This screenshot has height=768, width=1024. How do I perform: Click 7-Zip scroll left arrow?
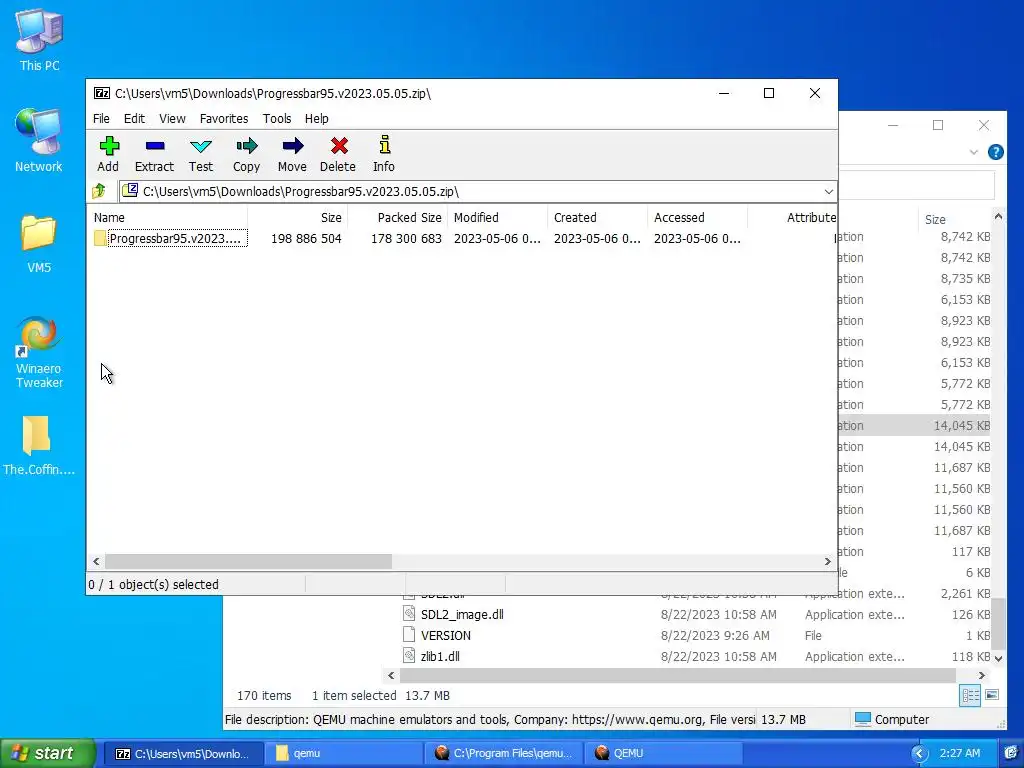96,562
